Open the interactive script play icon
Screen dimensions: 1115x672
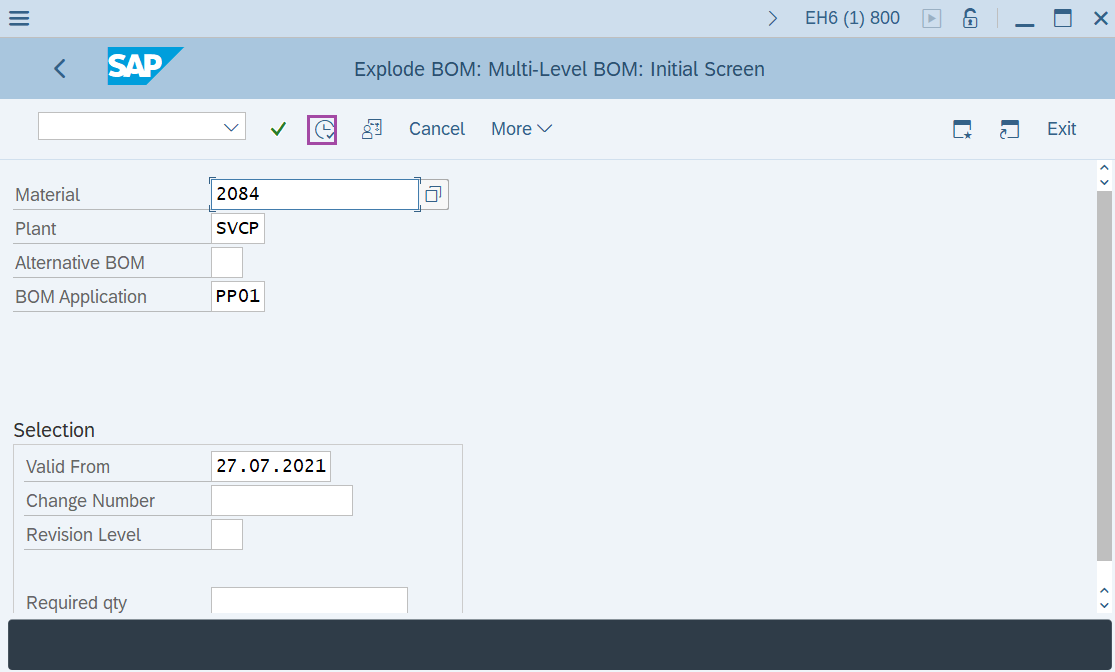point(931,17)
